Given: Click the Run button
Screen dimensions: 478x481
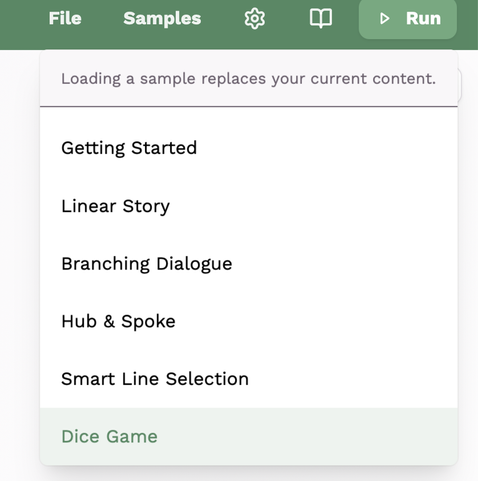Looking at the screenshot, I should [408, 19].
